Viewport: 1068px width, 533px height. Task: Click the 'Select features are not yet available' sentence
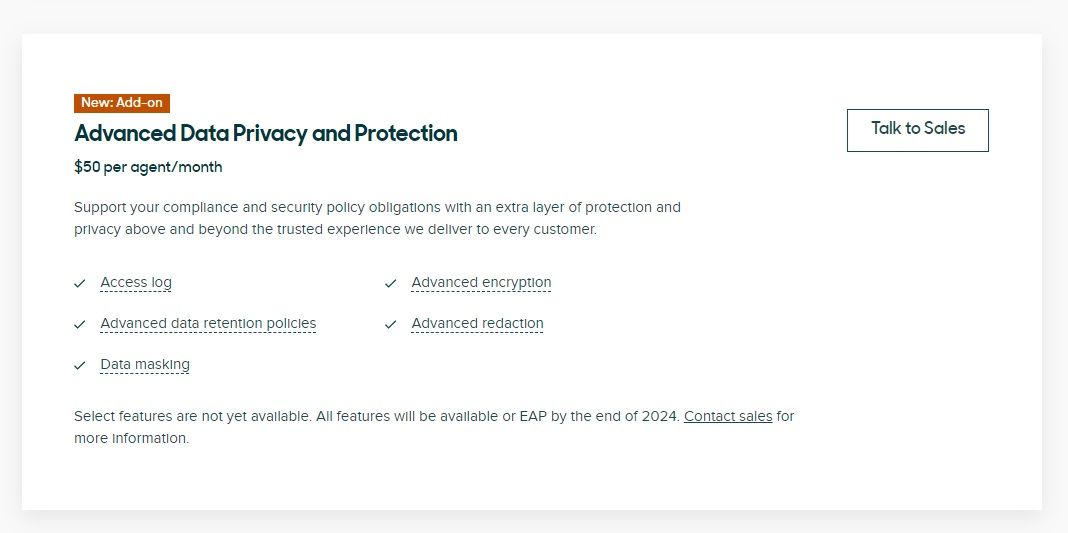[x=192, y=416]
